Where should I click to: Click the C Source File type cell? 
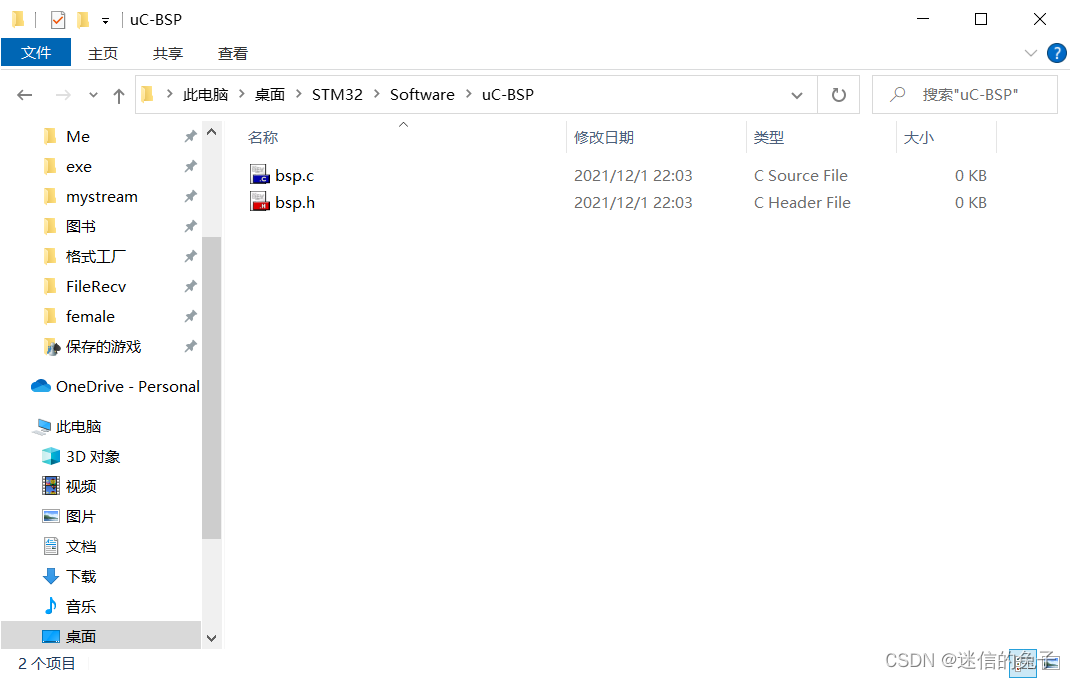tap(801, 176)
